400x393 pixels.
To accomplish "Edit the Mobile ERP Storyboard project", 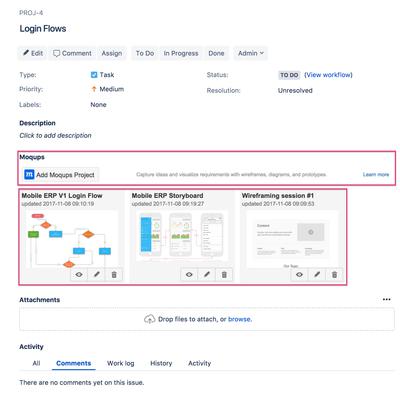I will point(207,274).
